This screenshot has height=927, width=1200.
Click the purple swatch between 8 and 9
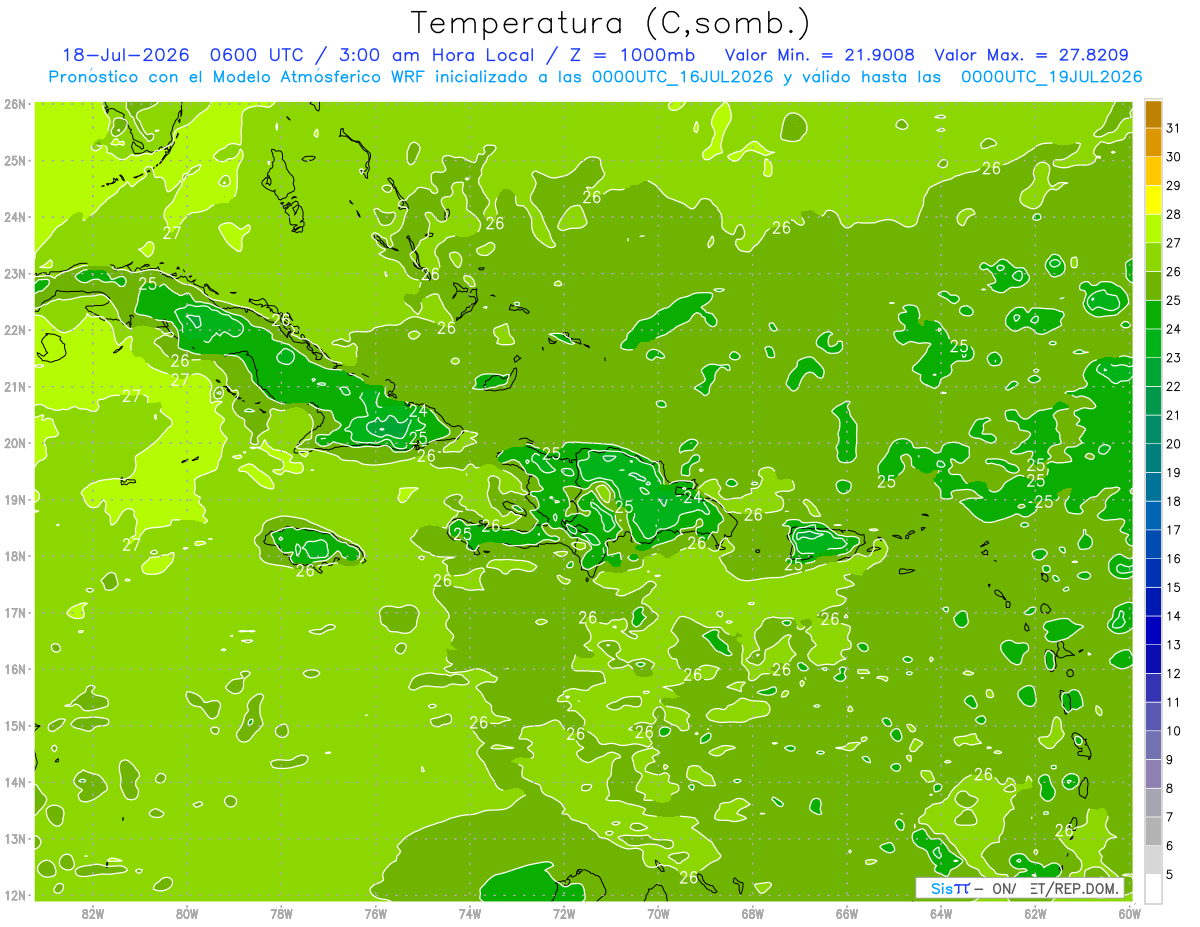pos(1153,774)
